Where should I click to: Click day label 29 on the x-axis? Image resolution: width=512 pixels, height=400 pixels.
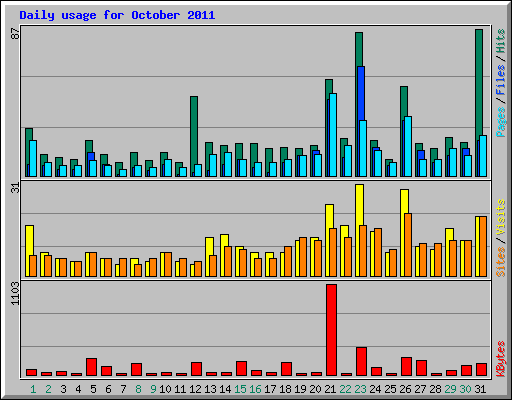[450, 389]
